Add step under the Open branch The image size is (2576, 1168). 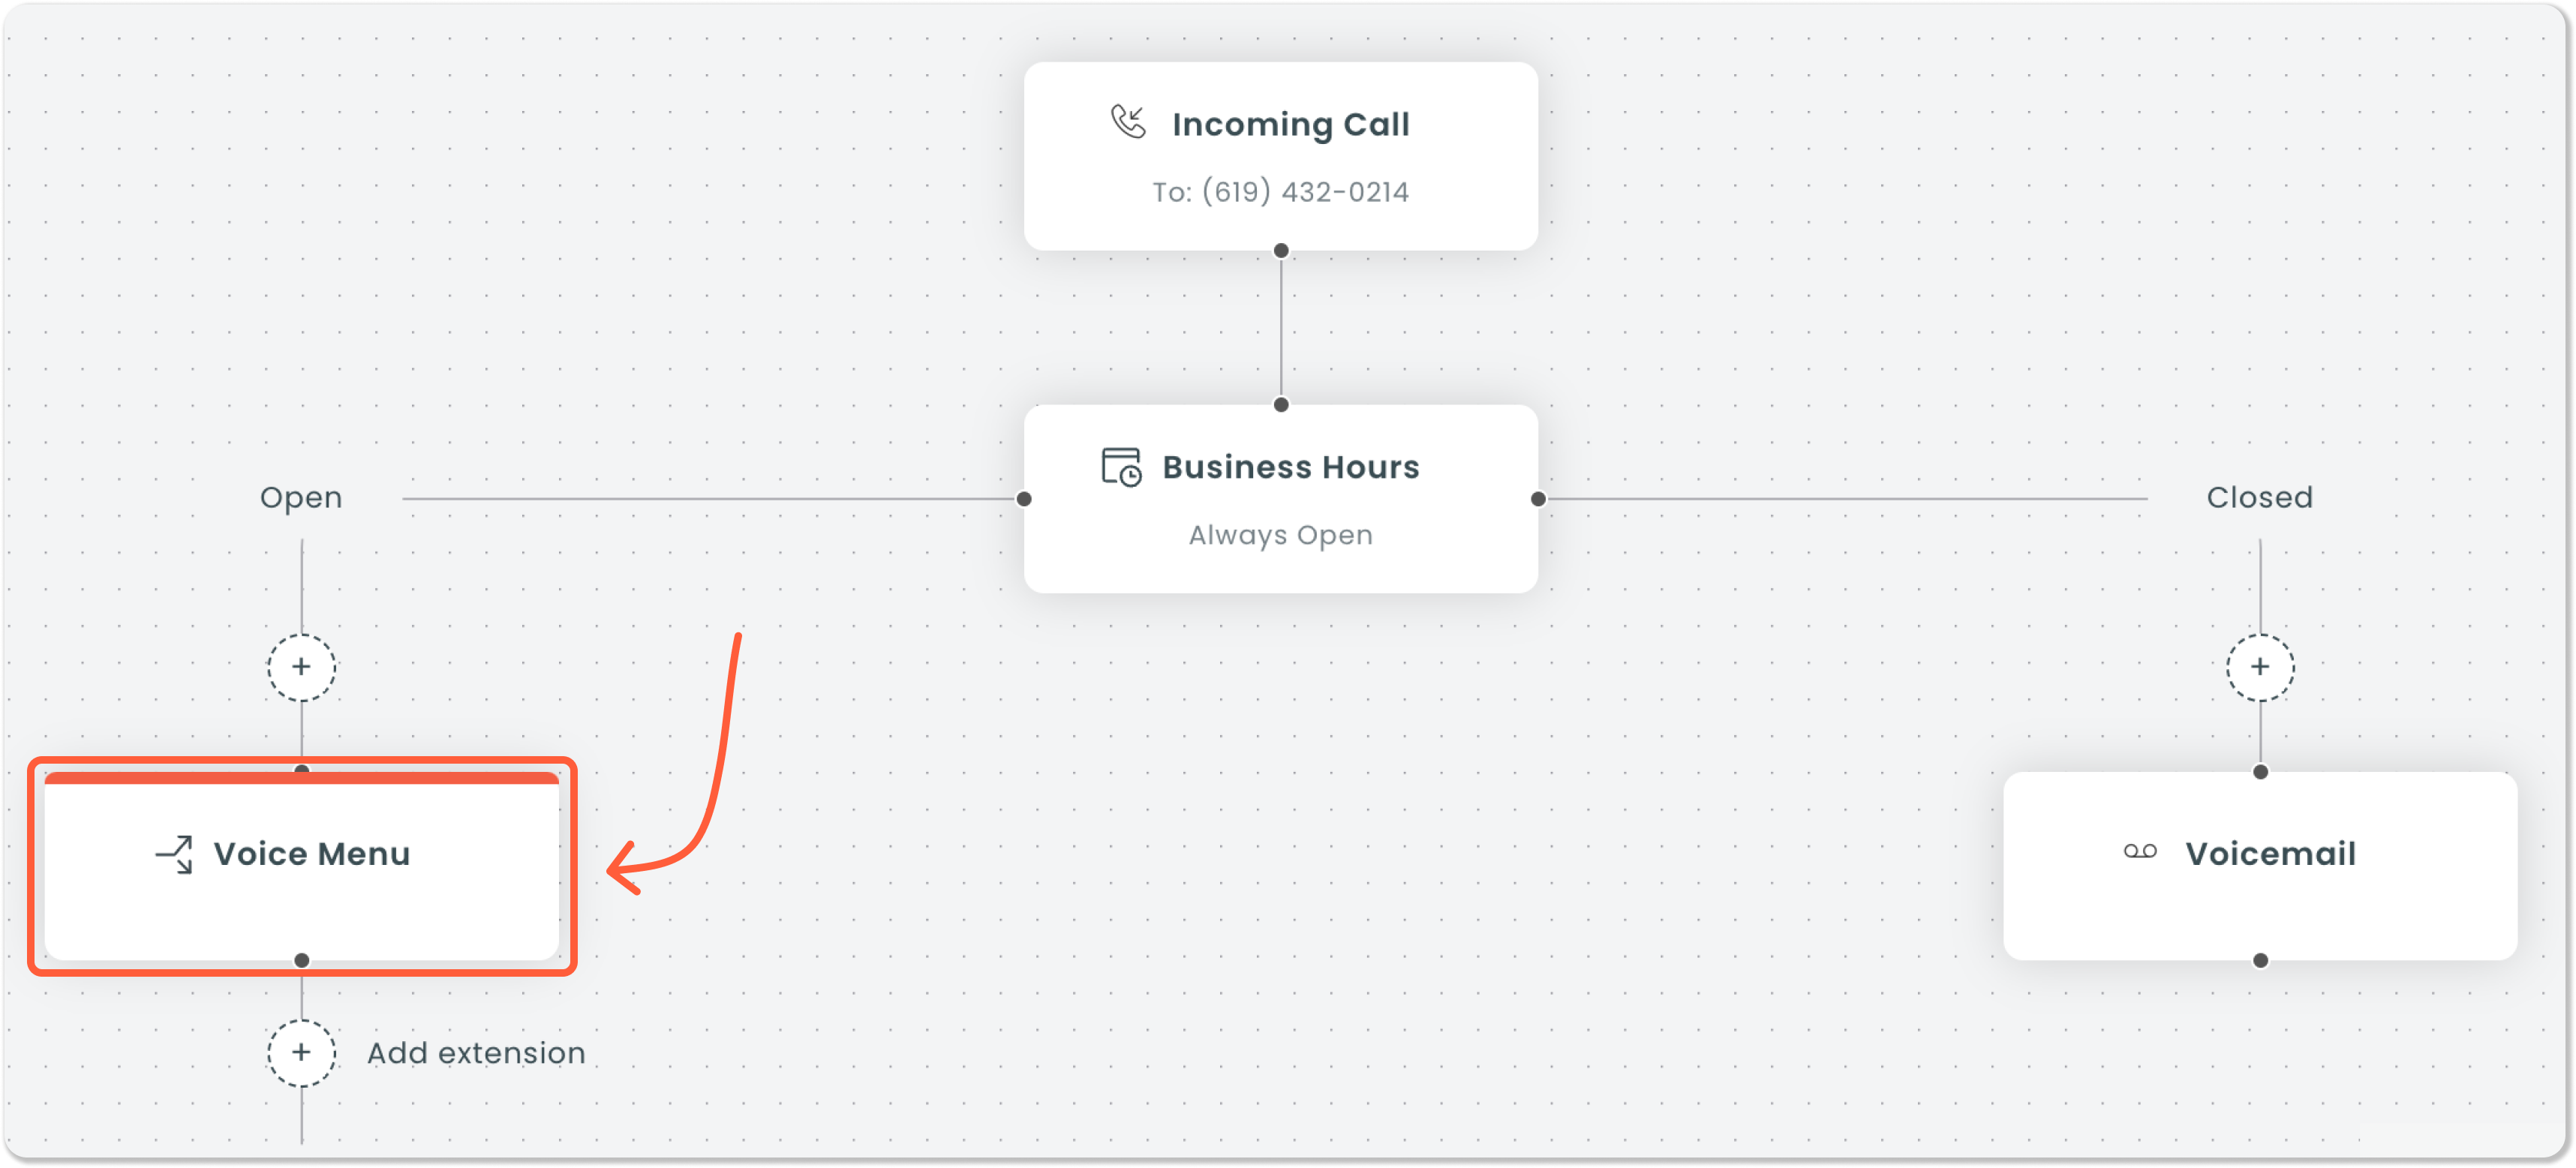301,667
